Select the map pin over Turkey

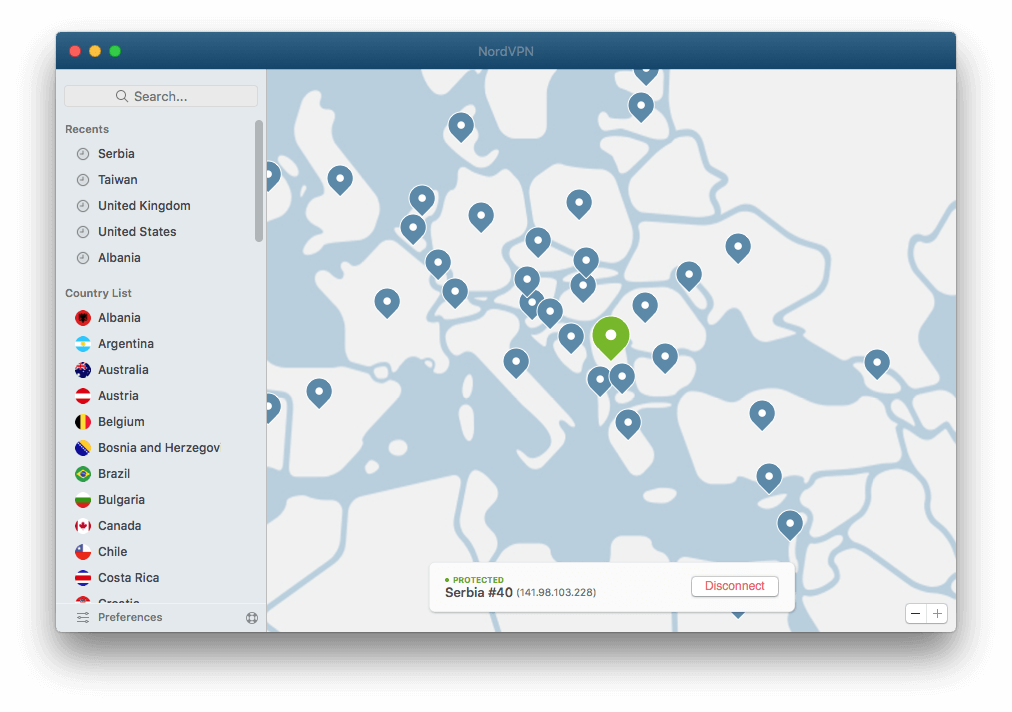(x=762, y=414)
